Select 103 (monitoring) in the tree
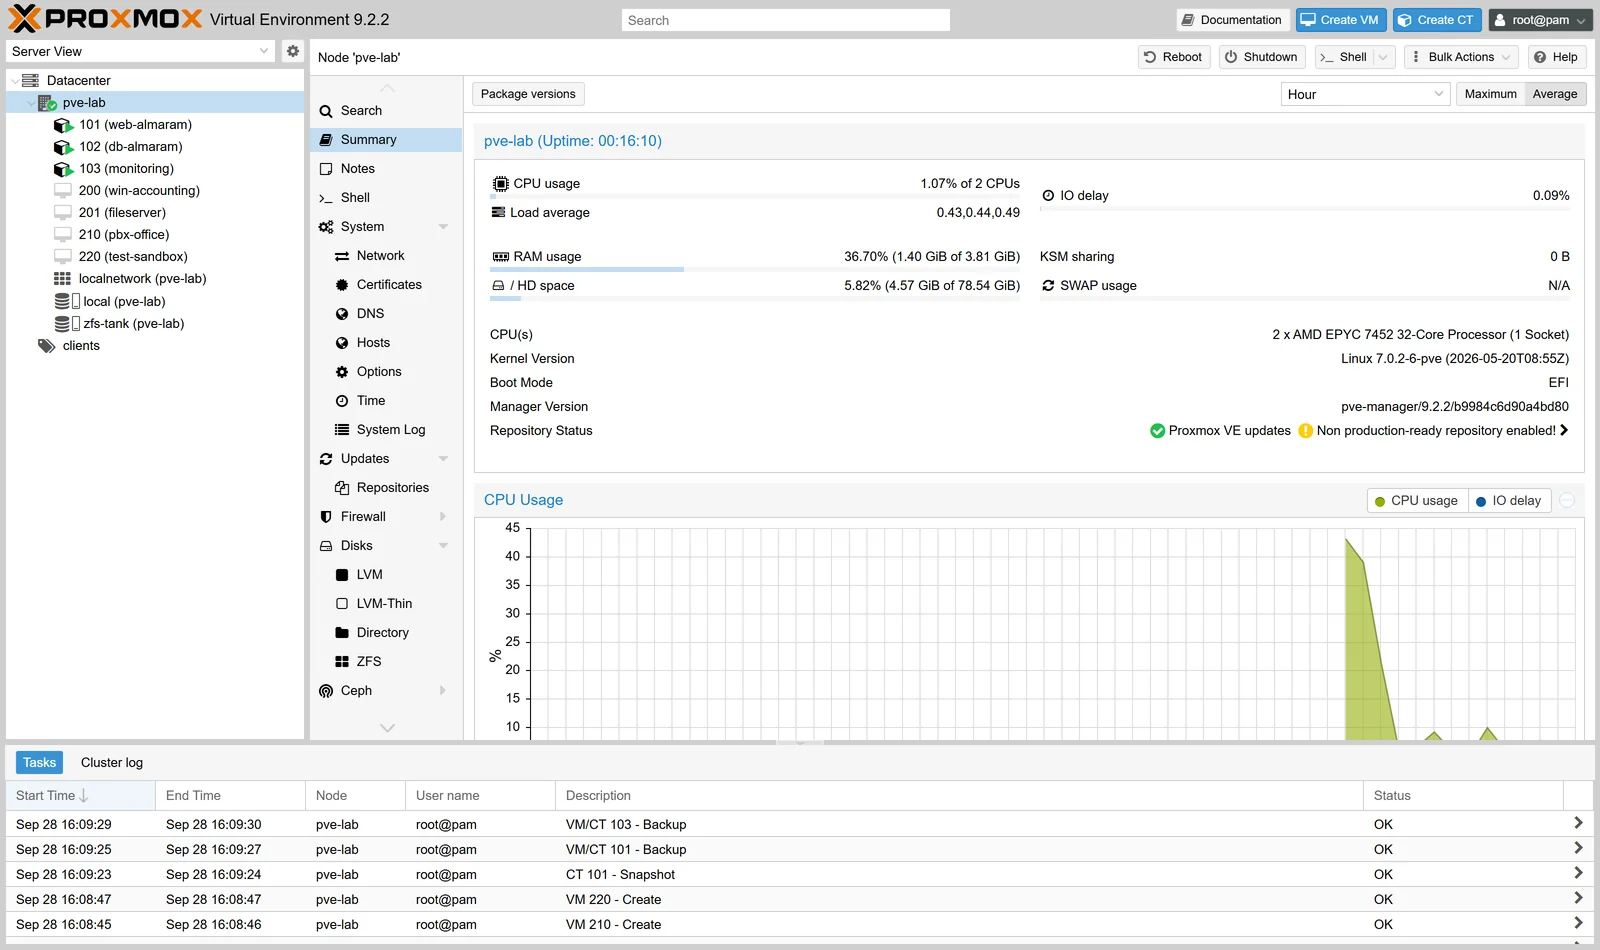1600x950 pixels. (x=155, y=169)
